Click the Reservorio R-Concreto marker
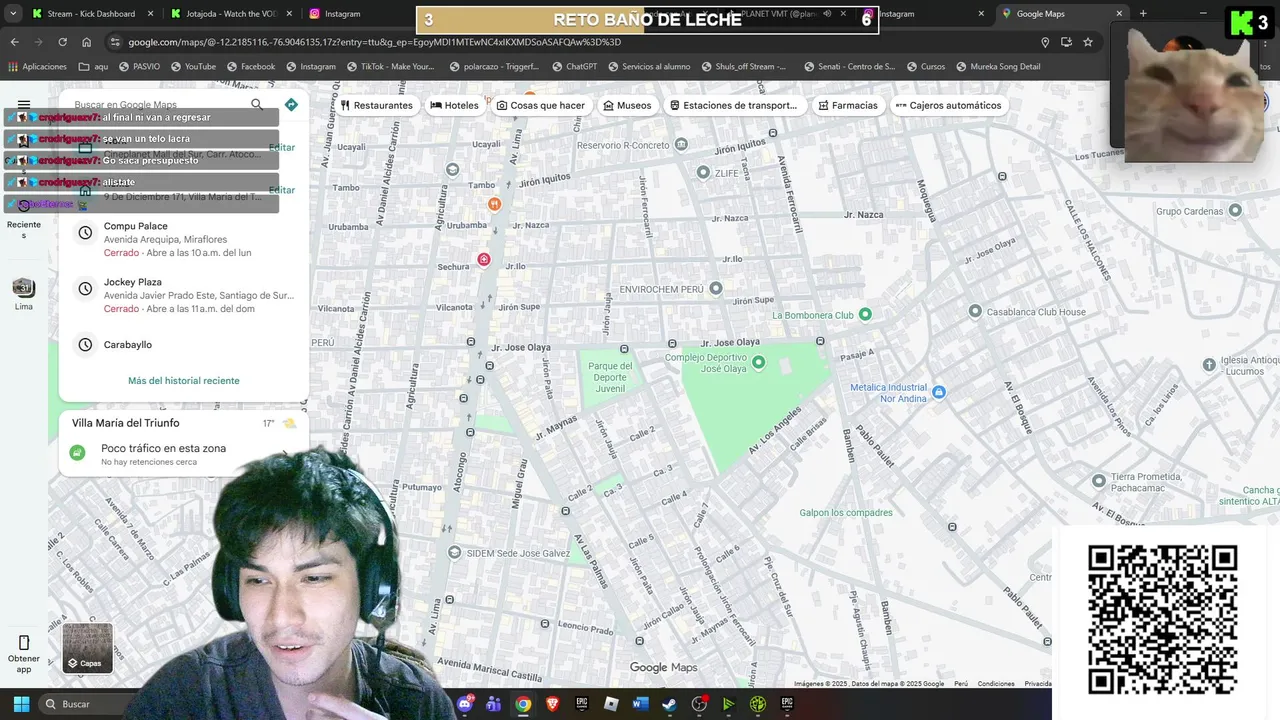The height and width of the screenshot is (720, 1280). point(681,144)
